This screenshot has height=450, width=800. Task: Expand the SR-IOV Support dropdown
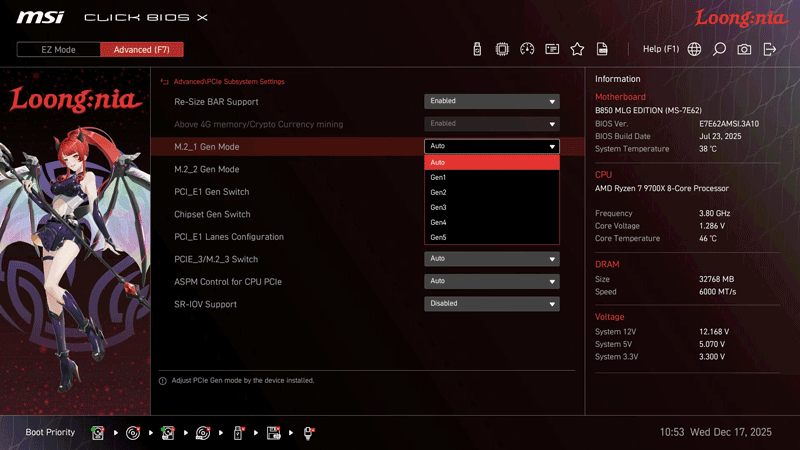pyautogui.click(x=491, y=304)
